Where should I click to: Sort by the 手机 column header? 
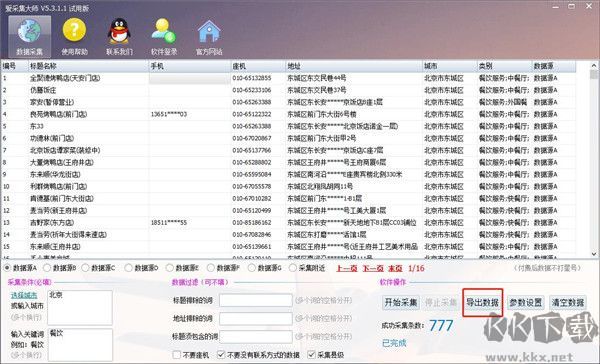click(x=189, y=66)
